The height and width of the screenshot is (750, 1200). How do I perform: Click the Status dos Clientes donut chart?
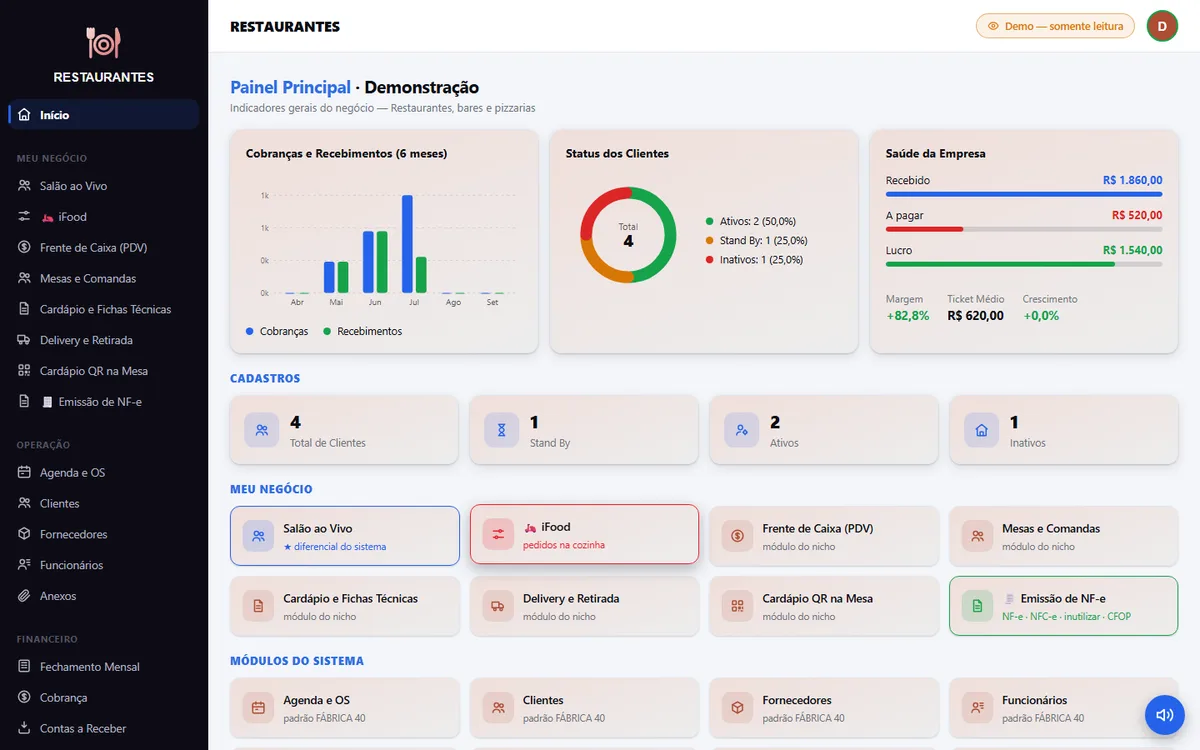tap(628, 235)
